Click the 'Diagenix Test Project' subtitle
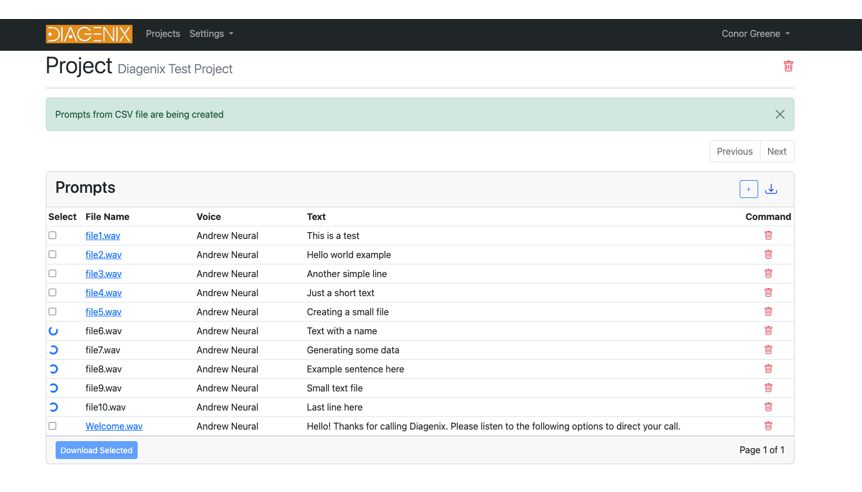The width and height of the screenshot is (862, 492). 175,69
